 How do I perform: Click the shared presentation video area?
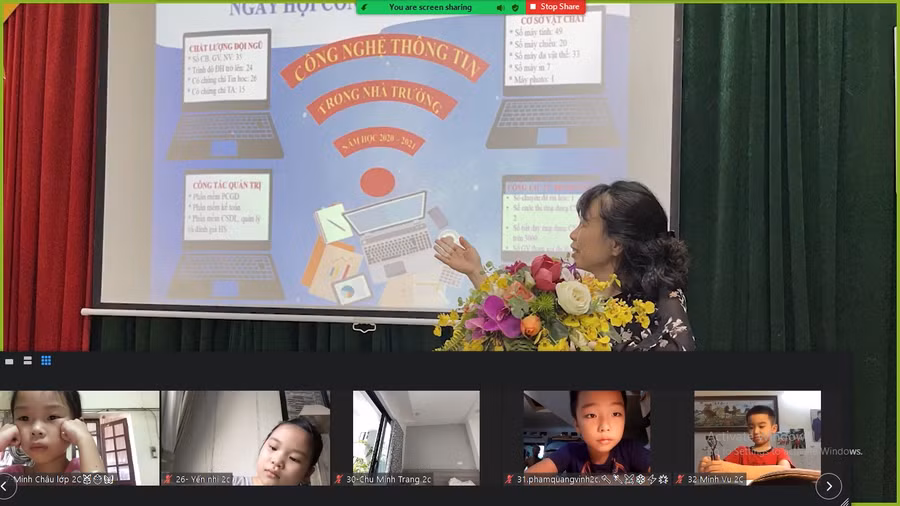449,177
